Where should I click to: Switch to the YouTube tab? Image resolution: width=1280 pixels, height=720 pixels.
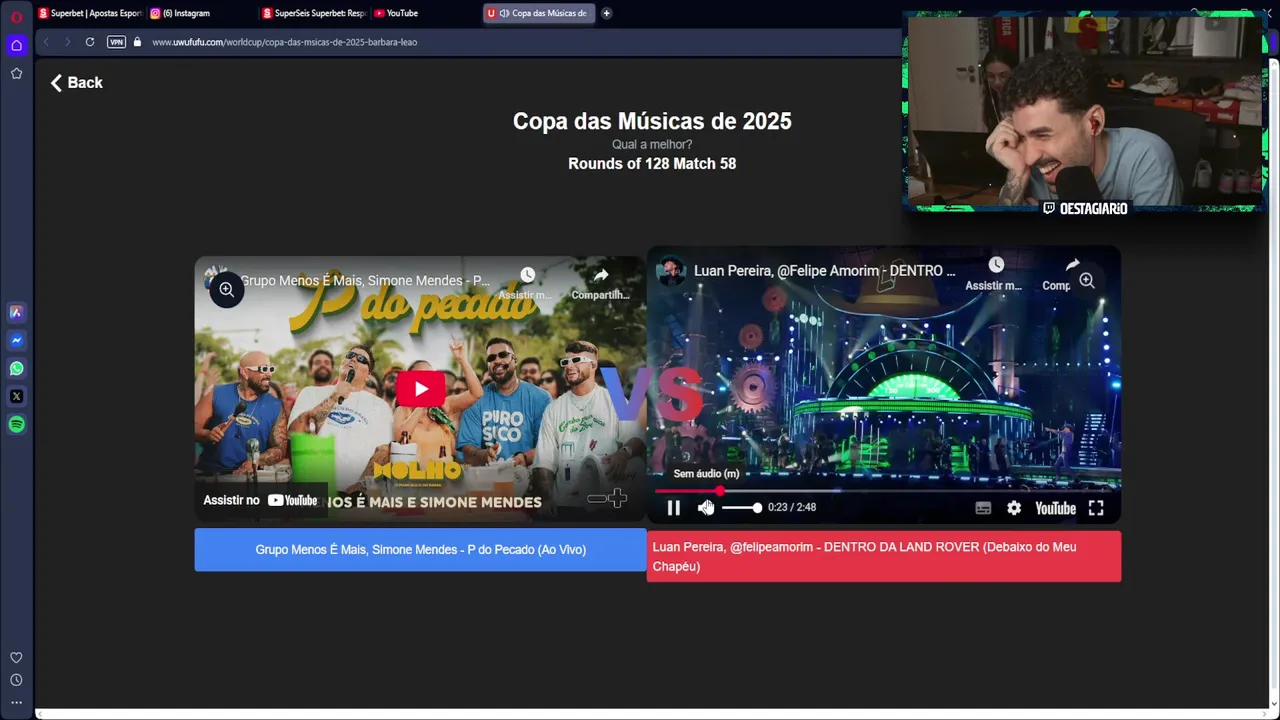pos(425,13)
